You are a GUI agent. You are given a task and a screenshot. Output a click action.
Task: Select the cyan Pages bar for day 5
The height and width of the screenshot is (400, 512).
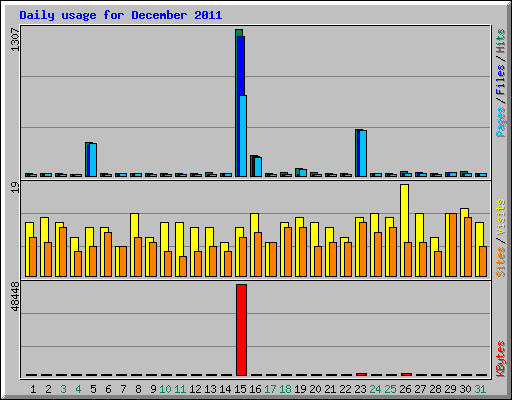[93, 160]
